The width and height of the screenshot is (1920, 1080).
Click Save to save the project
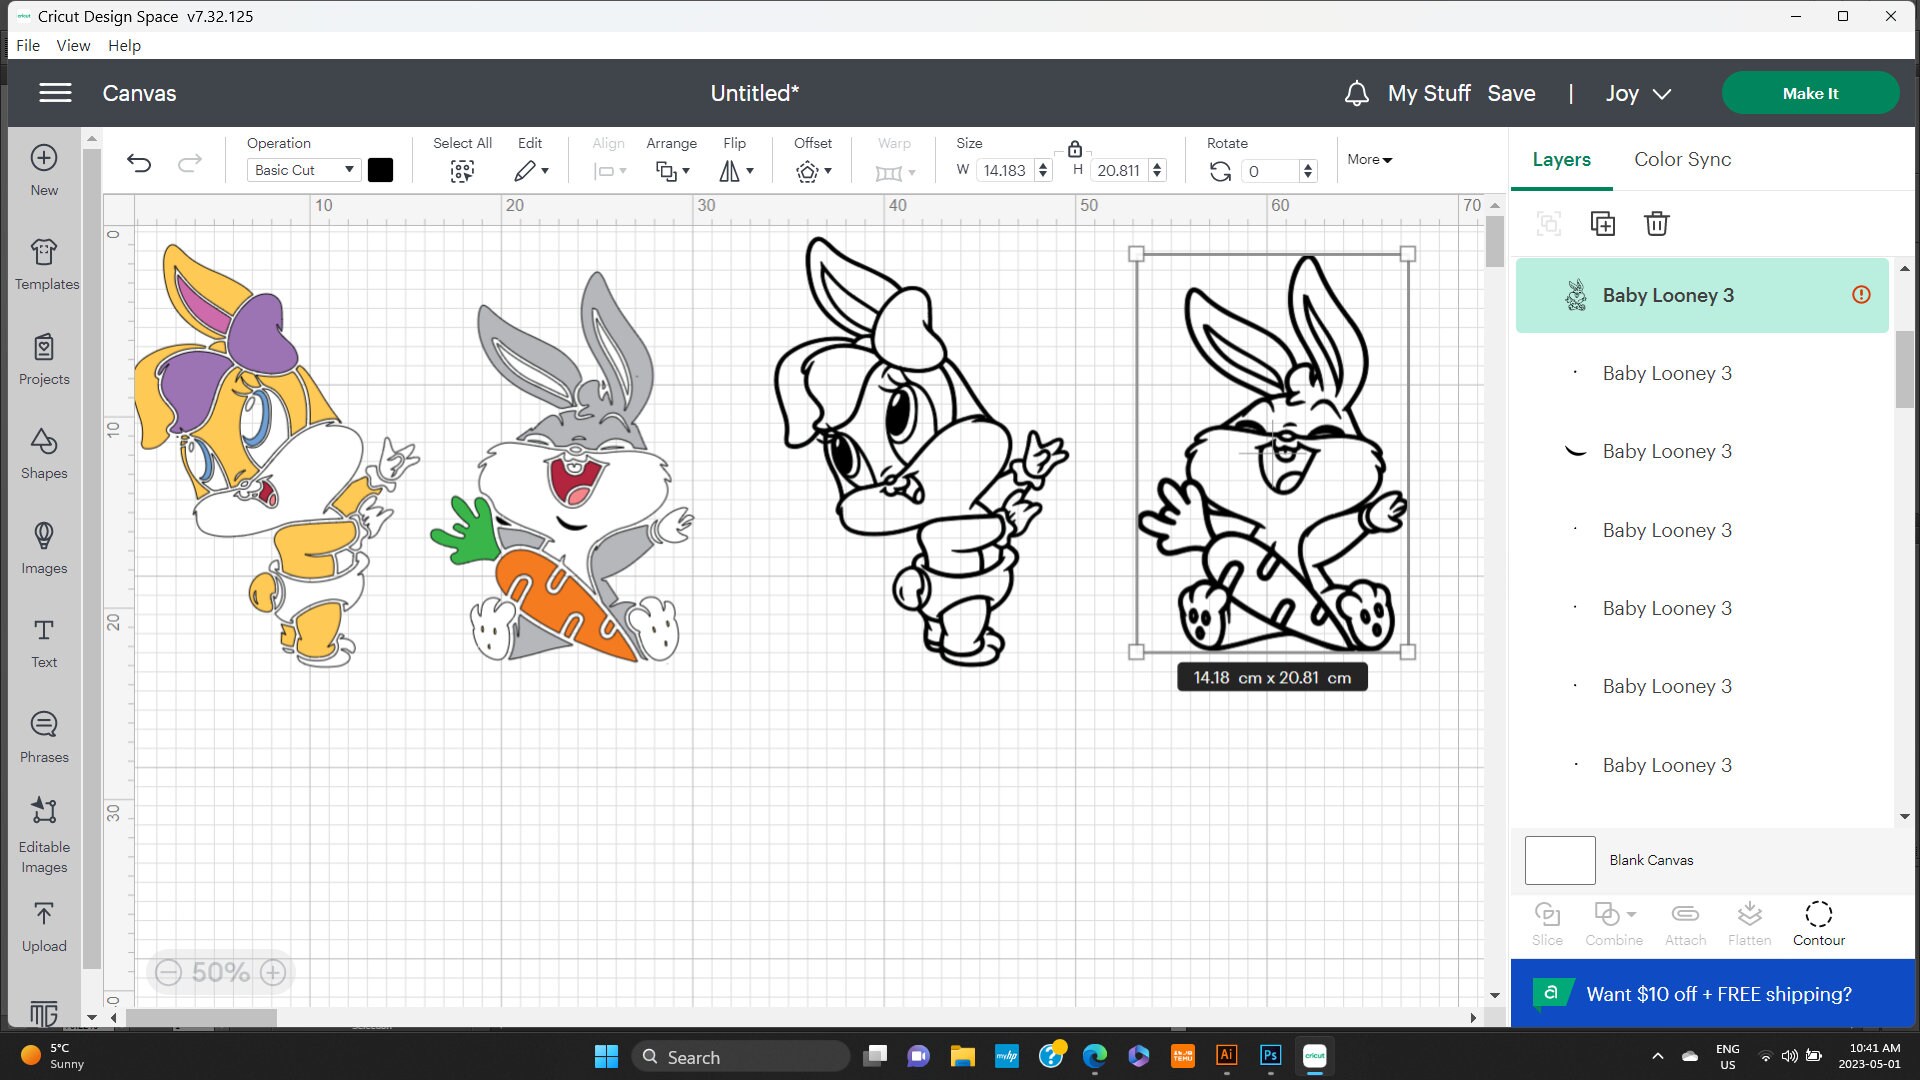[1511, 92]
